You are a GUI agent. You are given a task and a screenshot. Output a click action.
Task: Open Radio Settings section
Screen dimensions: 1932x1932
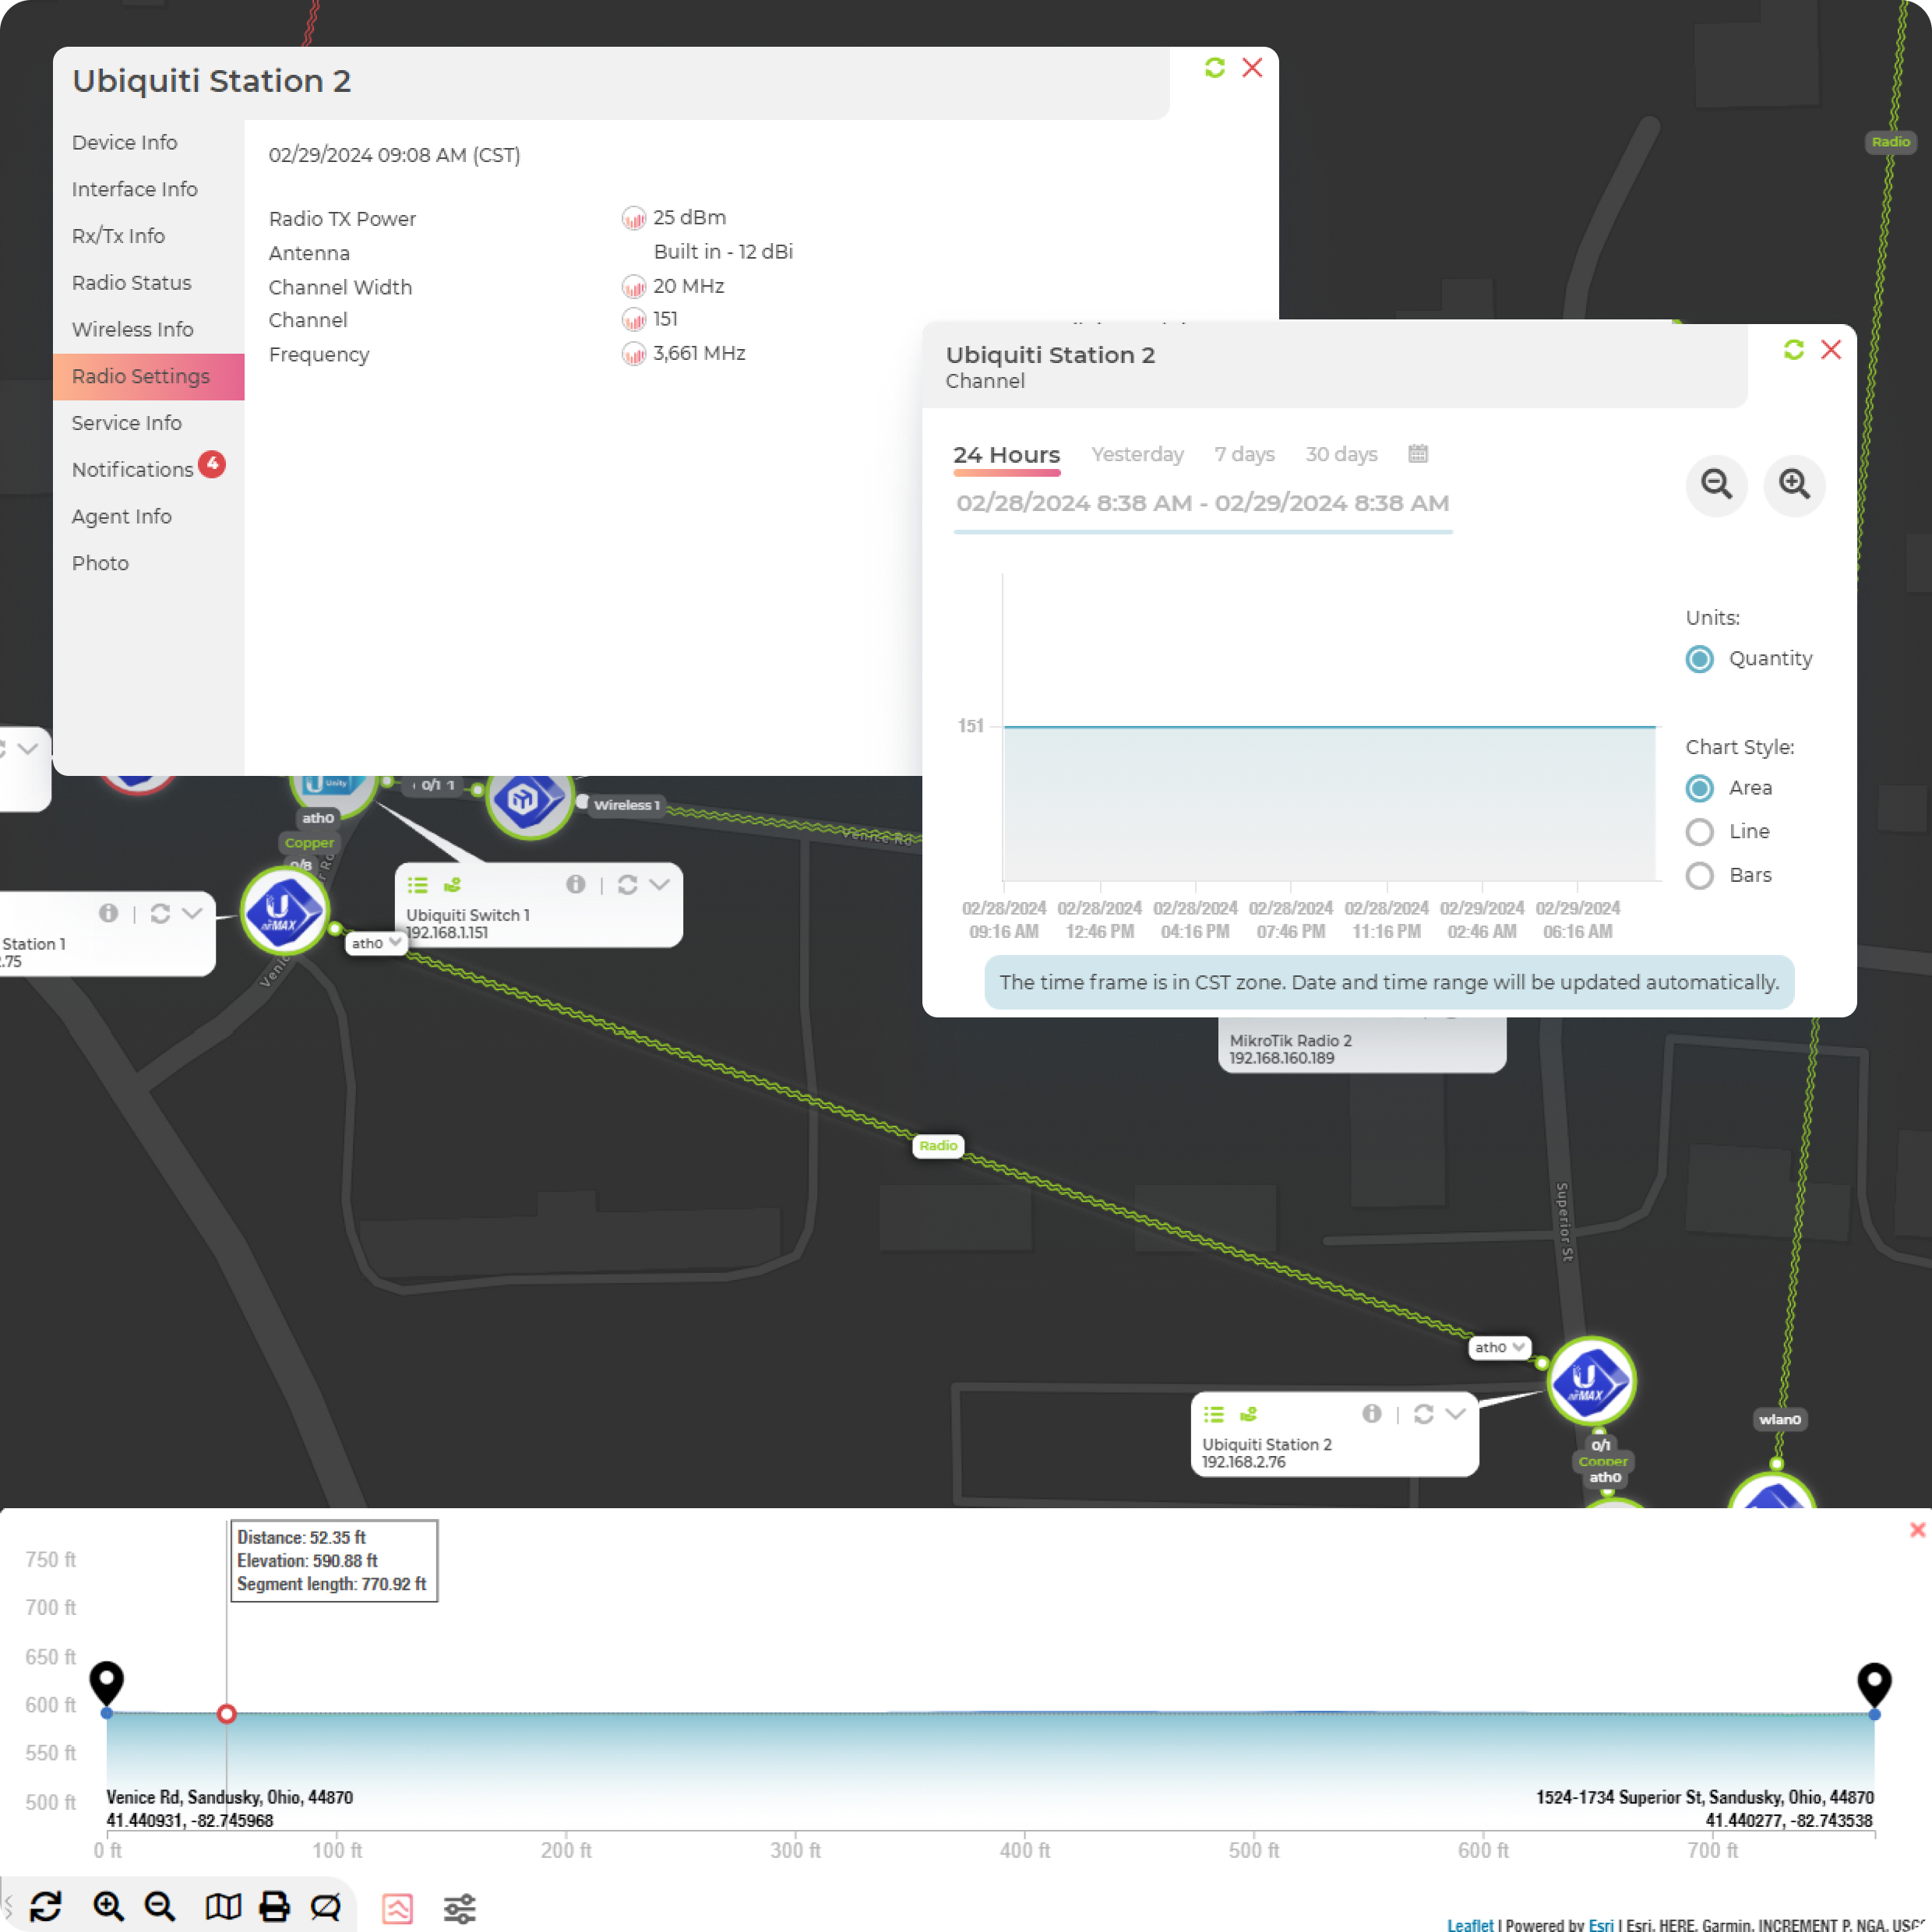tap(149, 377)
